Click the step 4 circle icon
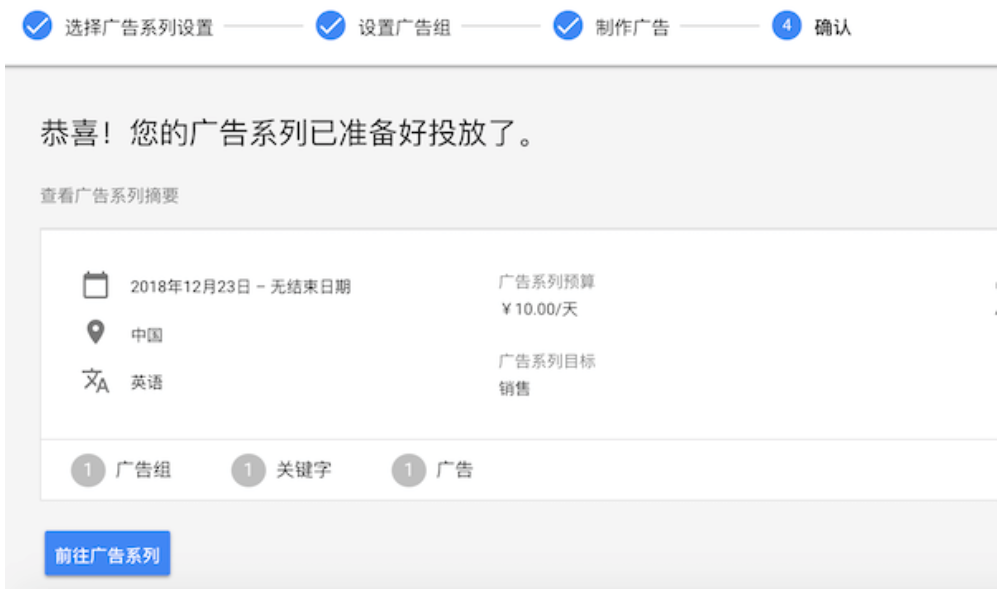The image size is (999, 597). [x=787, y=26]
